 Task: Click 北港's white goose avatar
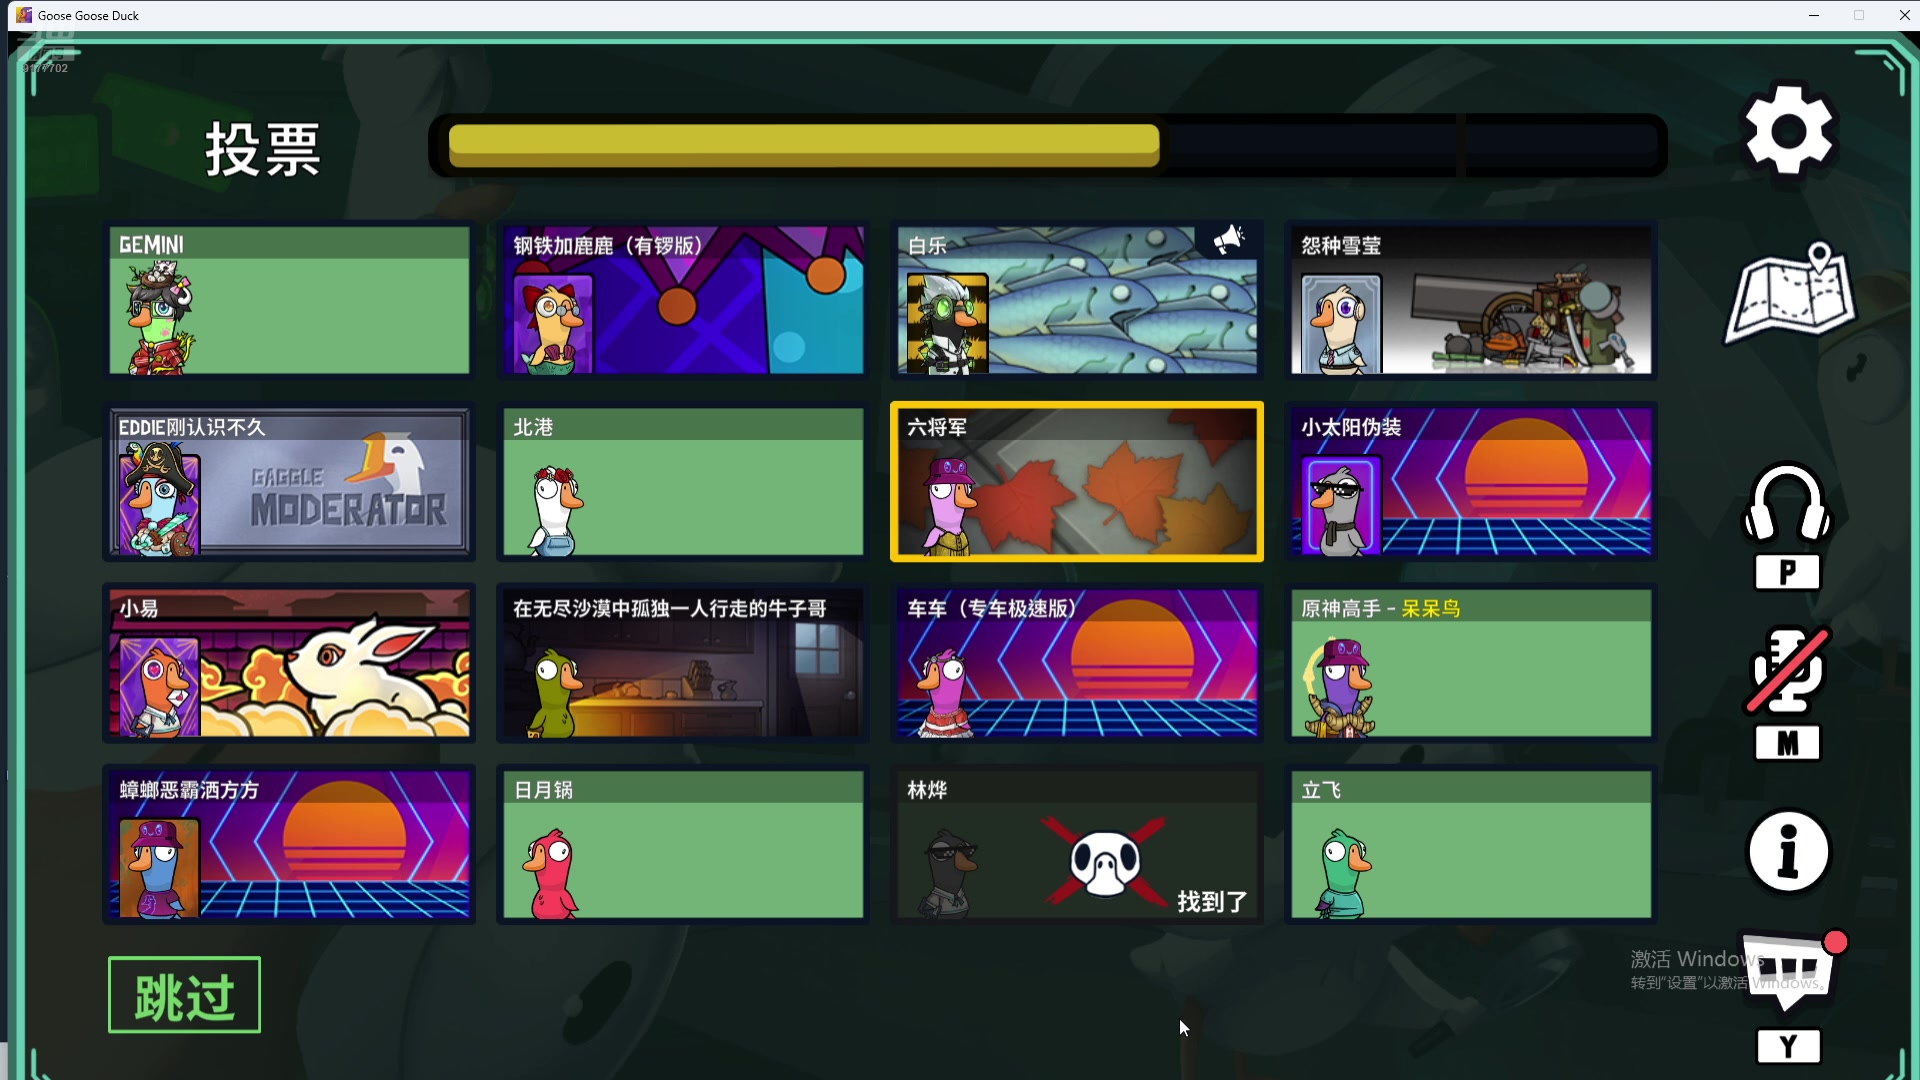point(555,511)
